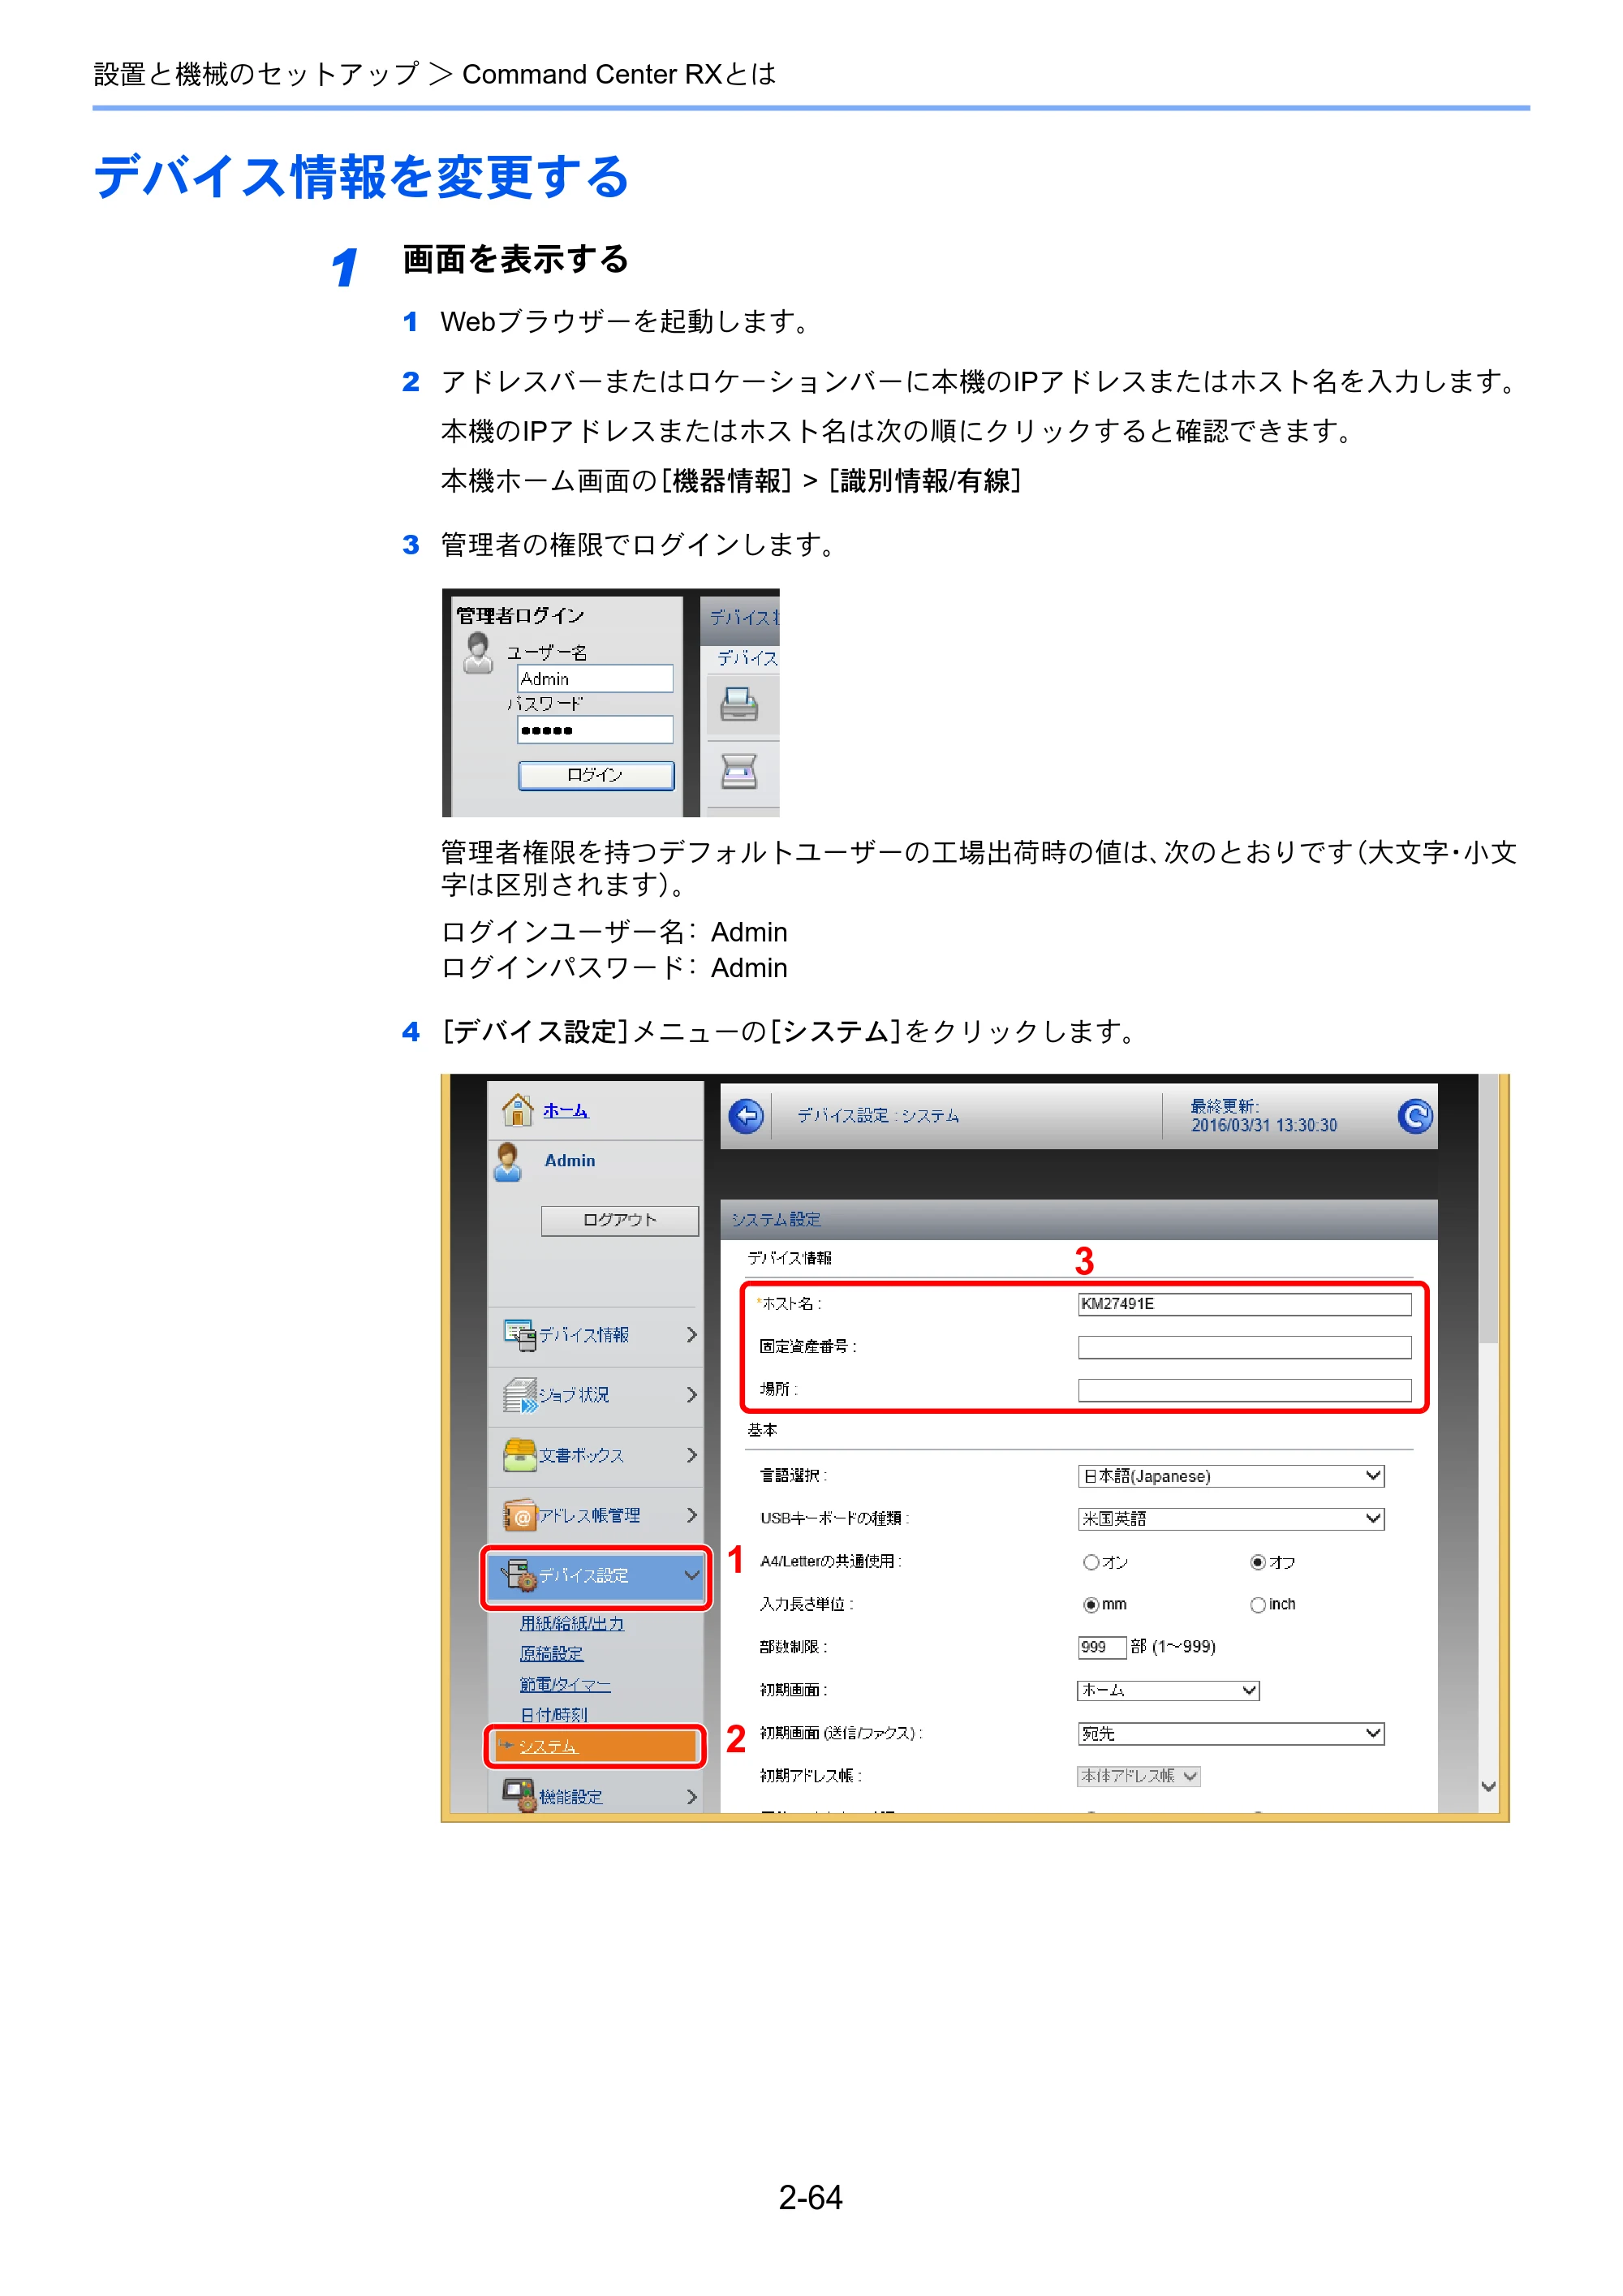The width and height of the screenshot is (1623, 2296).
Task: Click the 場所 input field
Action: point(1244,1390)
